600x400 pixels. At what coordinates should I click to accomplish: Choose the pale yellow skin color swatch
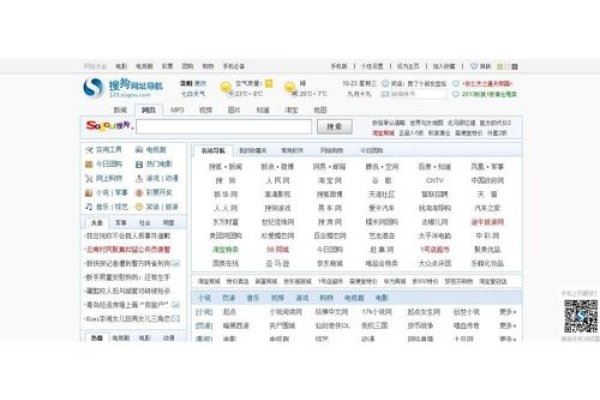click(507, 67)
